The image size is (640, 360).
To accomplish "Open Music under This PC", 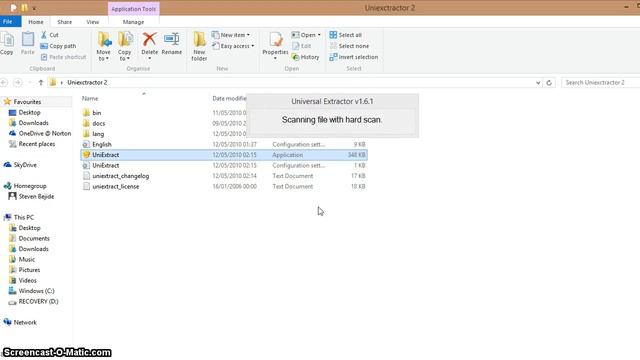I will coord(27,259).
